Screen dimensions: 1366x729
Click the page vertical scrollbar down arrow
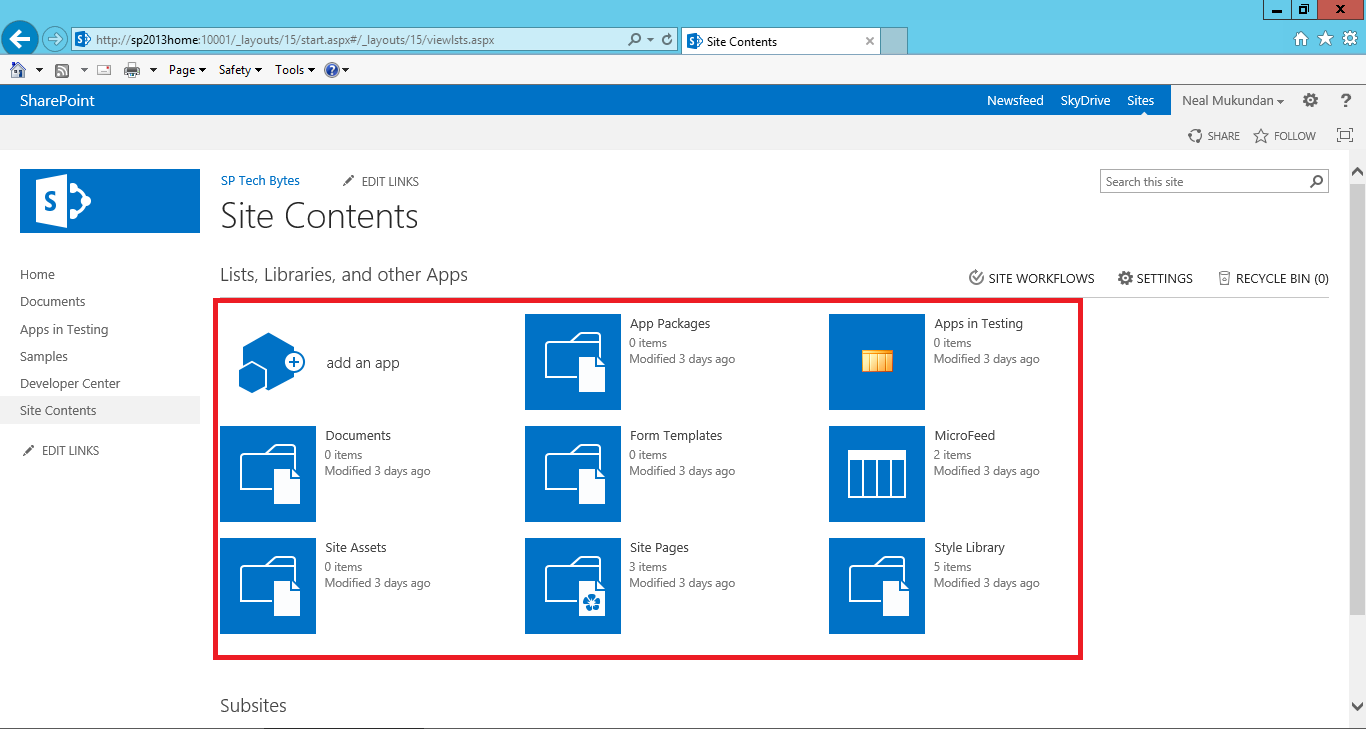(1357, 705)
